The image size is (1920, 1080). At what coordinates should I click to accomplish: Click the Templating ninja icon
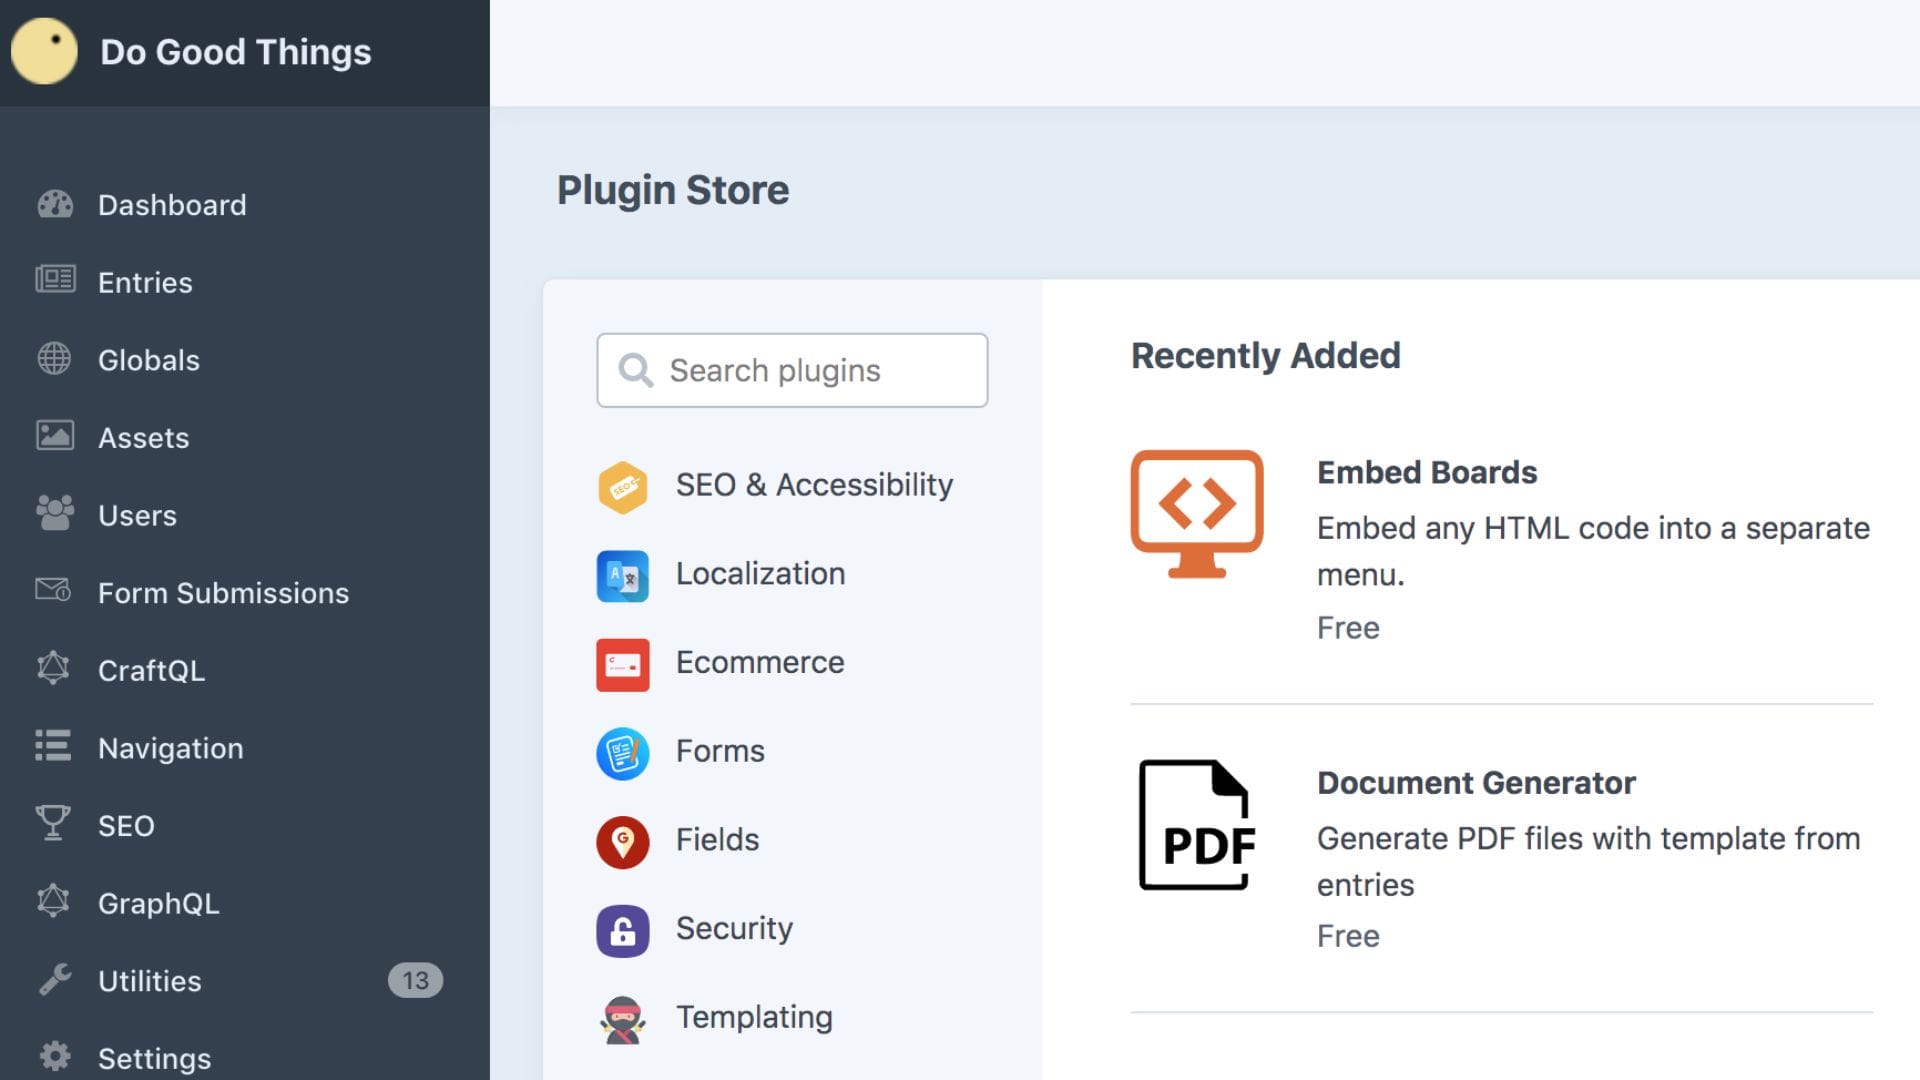(x=622, y=1018)
